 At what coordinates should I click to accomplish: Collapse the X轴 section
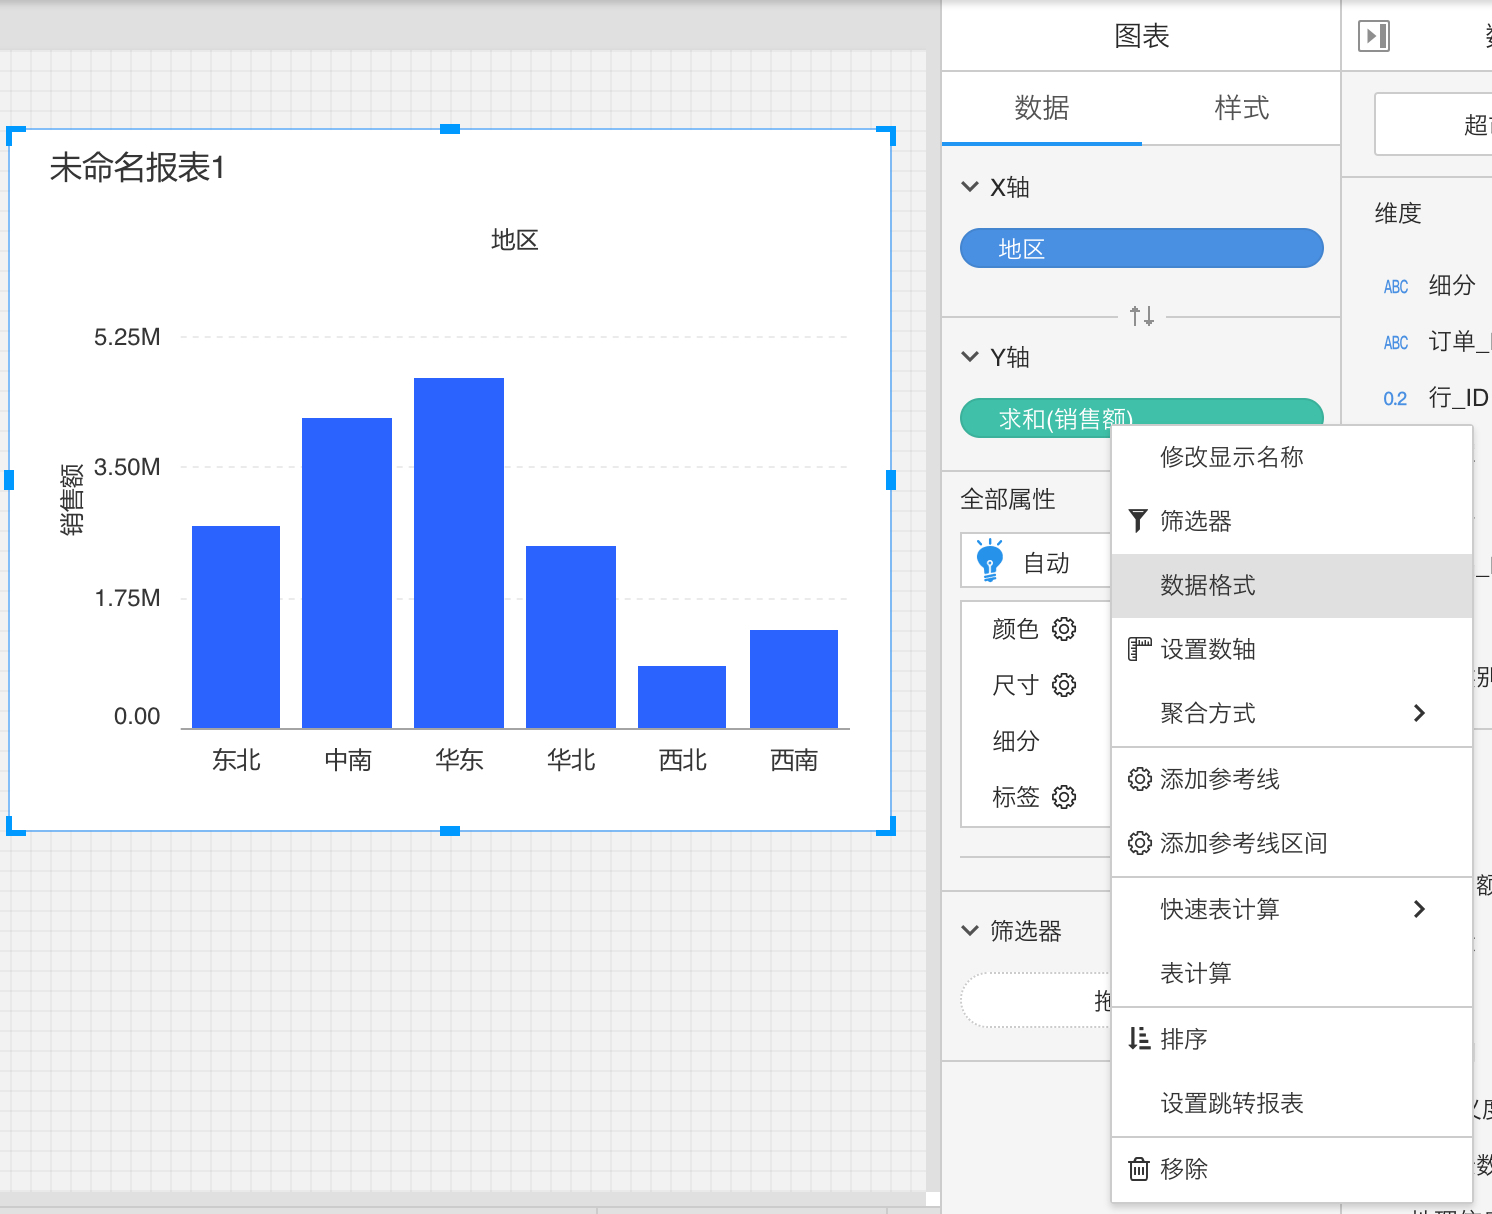point(969,187)
